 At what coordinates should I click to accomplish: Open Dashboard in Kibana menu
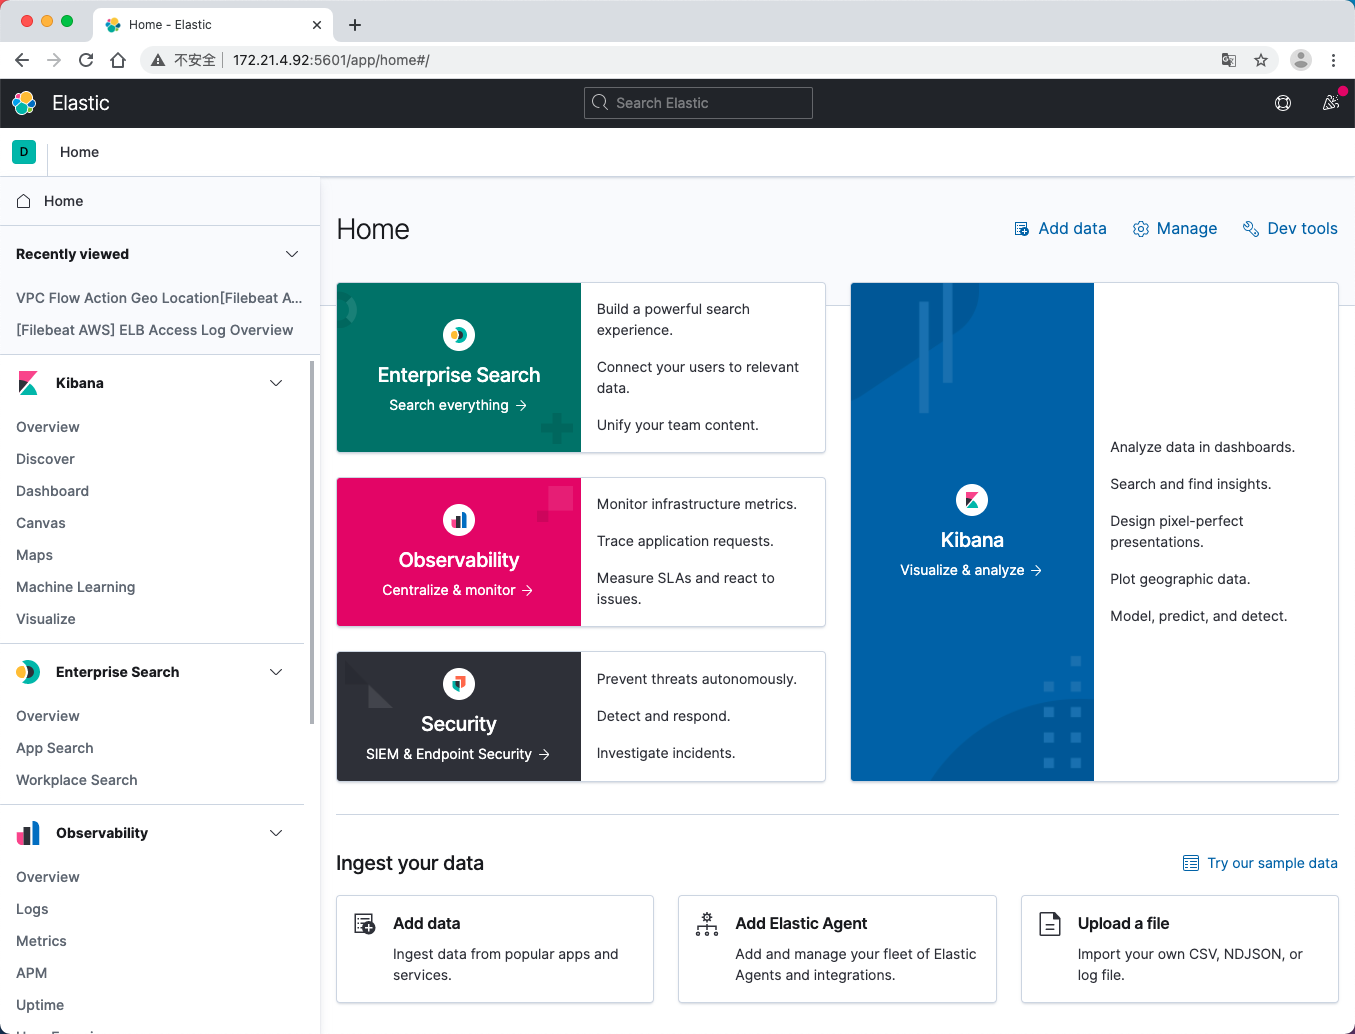point(52,491)
